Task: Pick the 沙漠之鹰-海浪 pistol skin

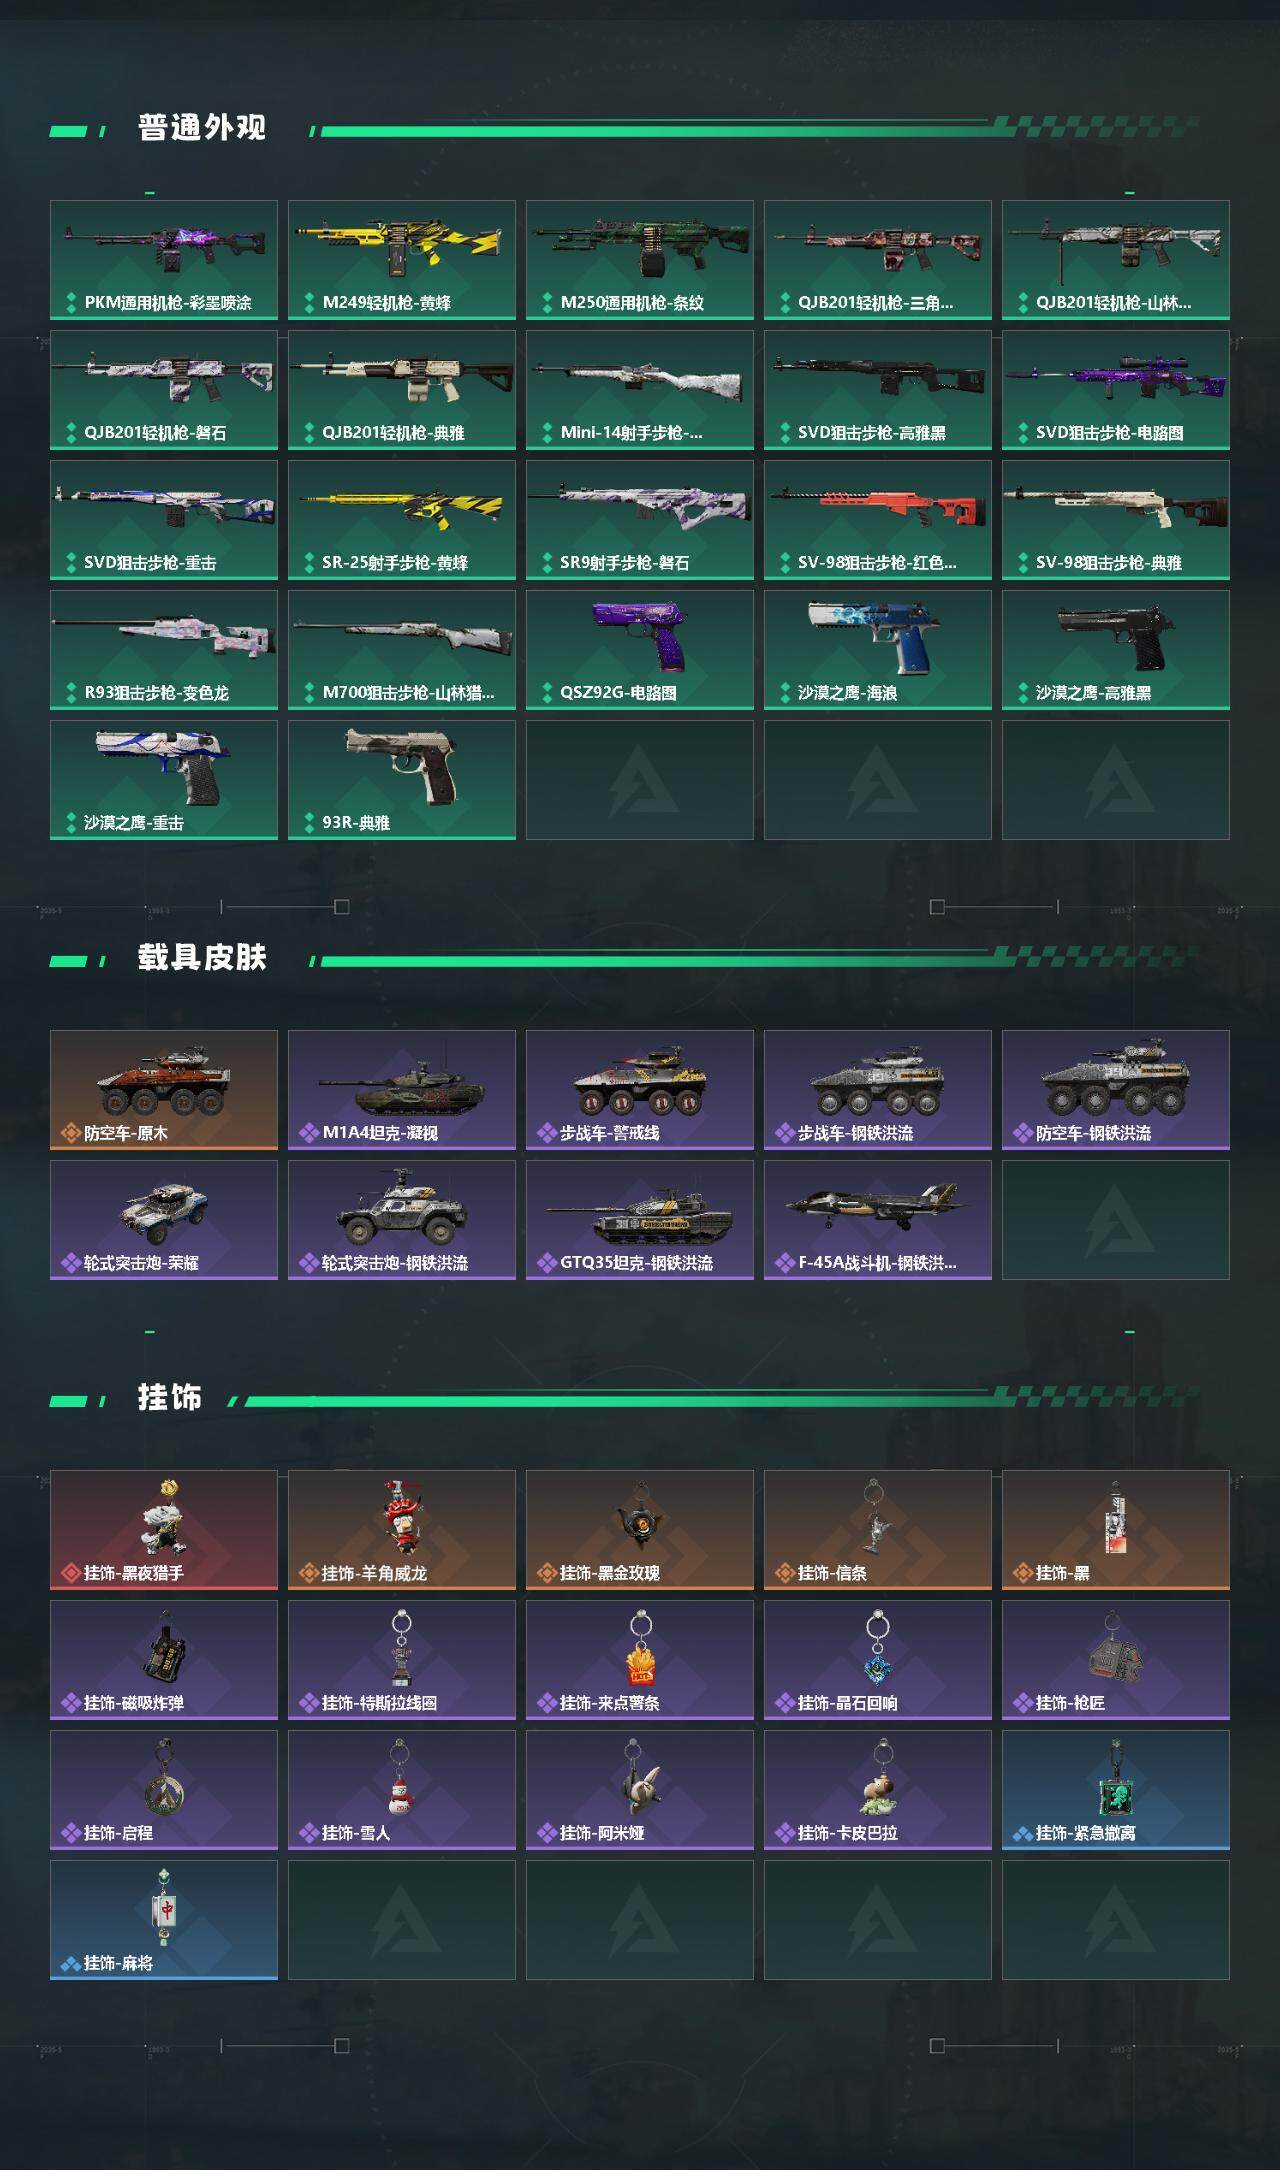Action: (878, 650)
